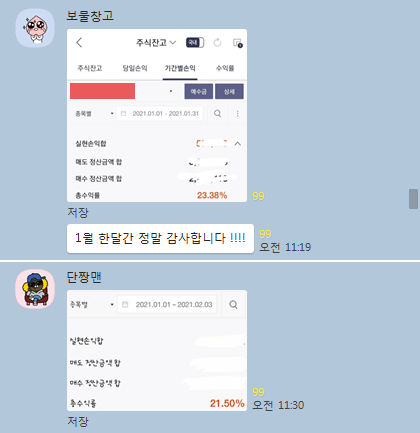Click the refresh icon beside the 국내 toggle

pos(217,43)
